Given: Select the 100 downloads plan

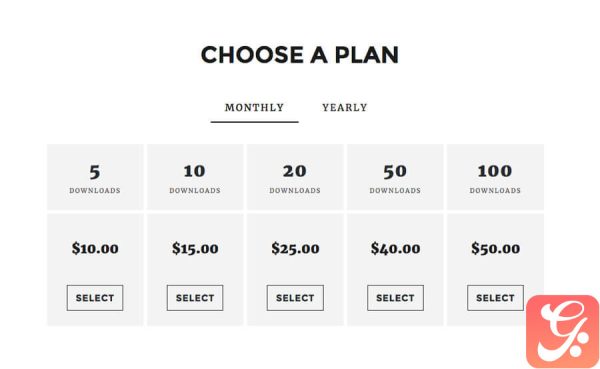Looking at the screenshot, I should point(495,298).
